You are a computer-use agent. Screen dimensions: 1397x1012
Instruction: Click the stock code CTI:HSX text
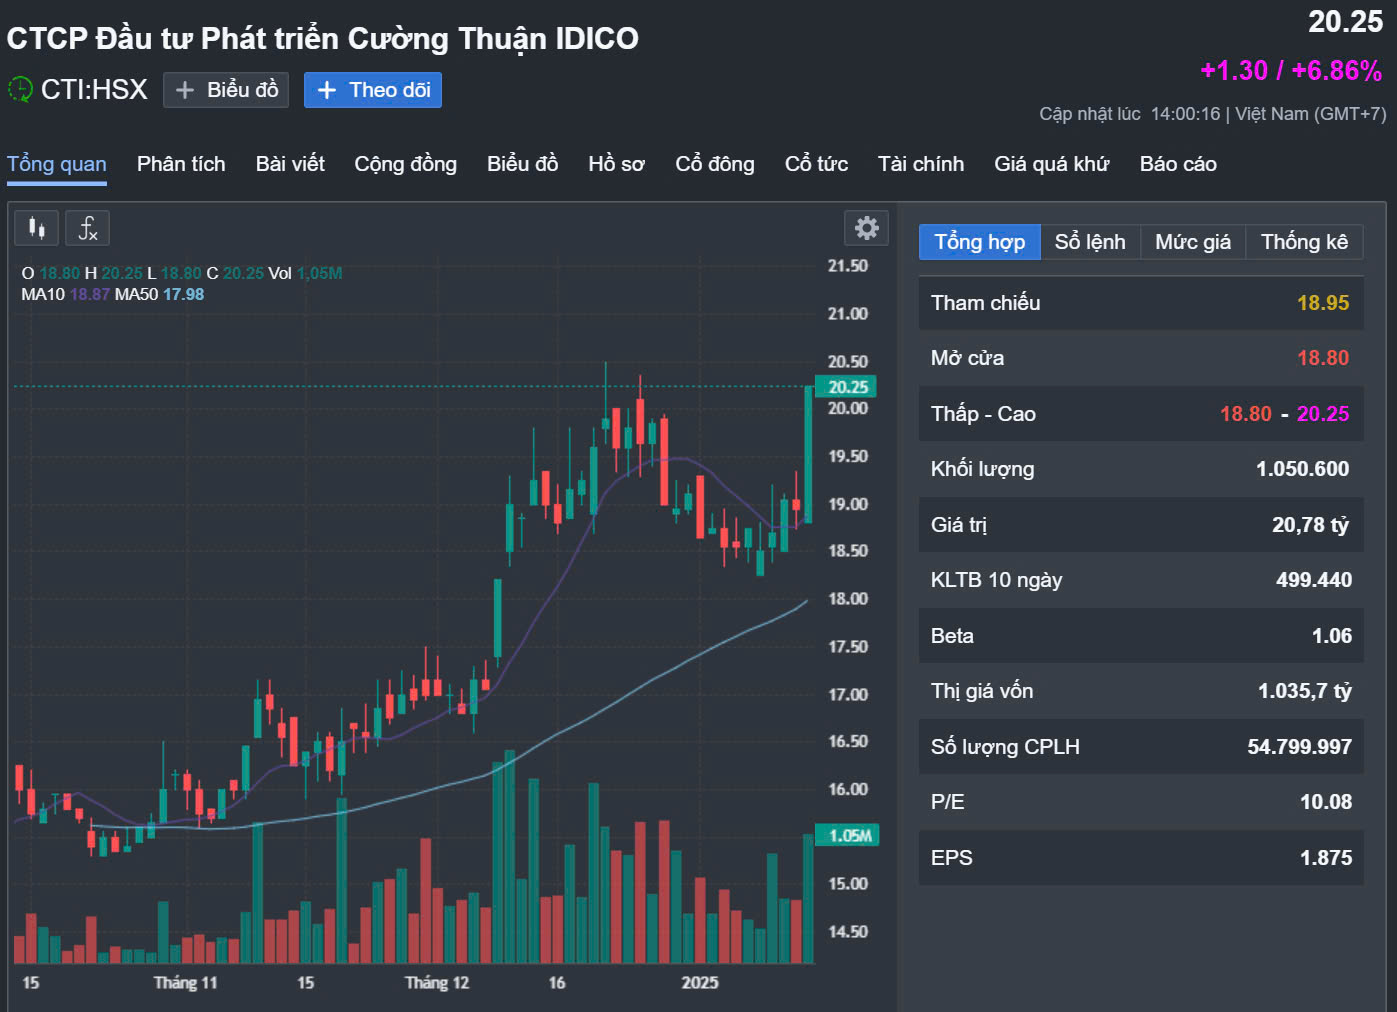point(94,90)
